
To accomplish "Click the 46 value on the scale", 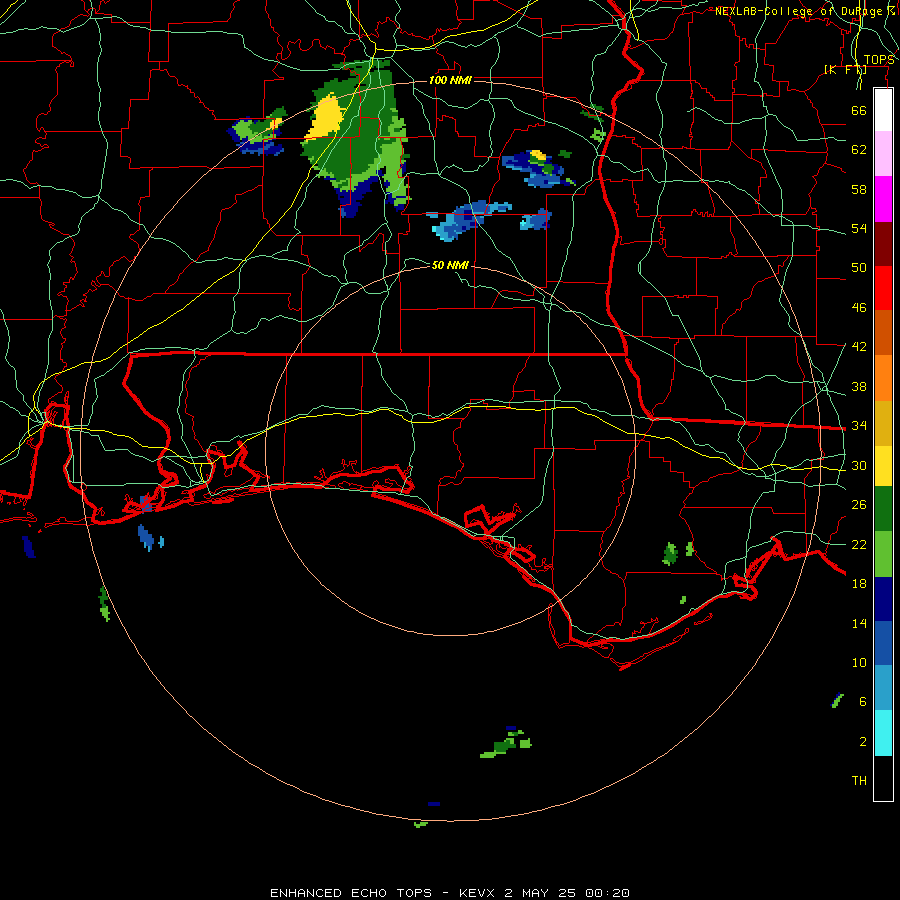I will [859, 308].
